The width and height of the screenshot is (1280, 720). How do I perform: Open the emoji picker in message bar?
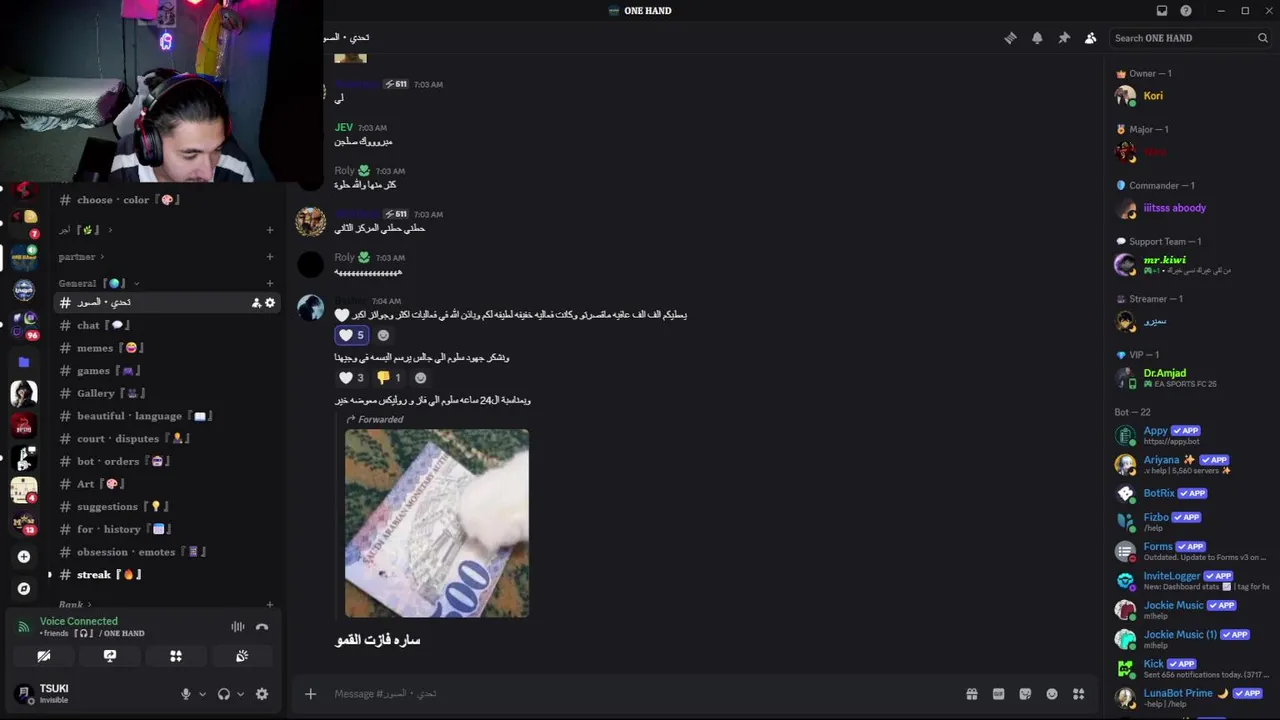pos(1052,694)
